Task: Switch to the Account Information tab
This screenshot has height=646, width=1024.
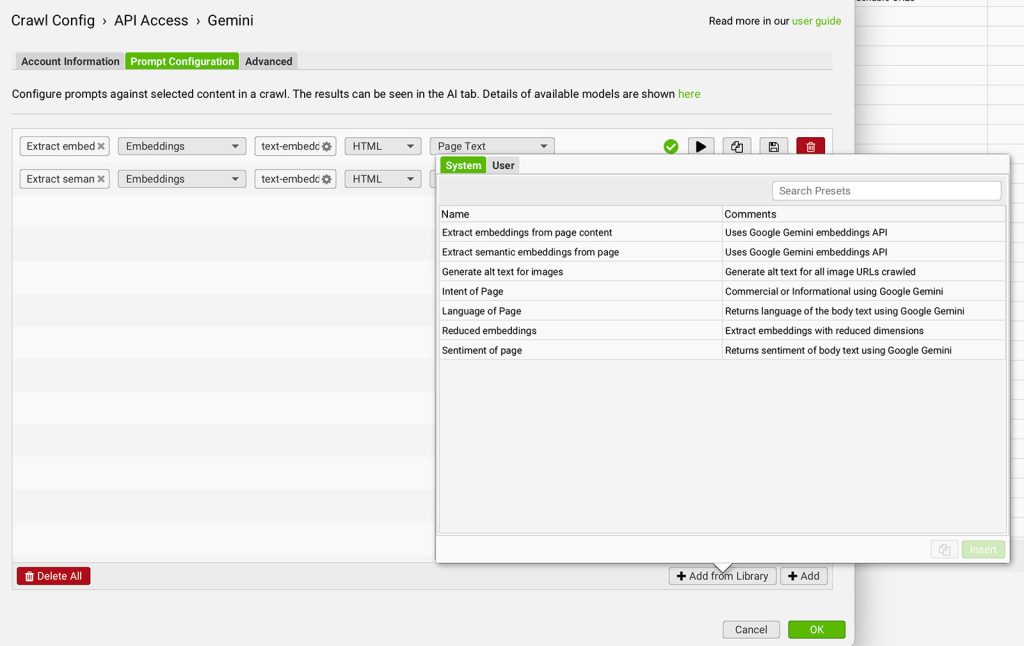Action: pos(70,61)
